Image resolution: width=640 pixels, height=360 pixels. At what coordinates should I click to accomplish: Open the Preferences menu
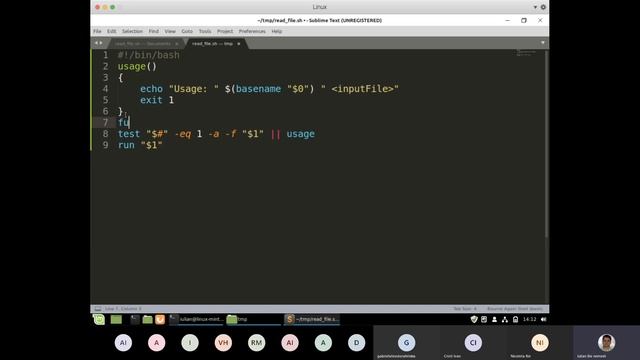click(252, 31)
